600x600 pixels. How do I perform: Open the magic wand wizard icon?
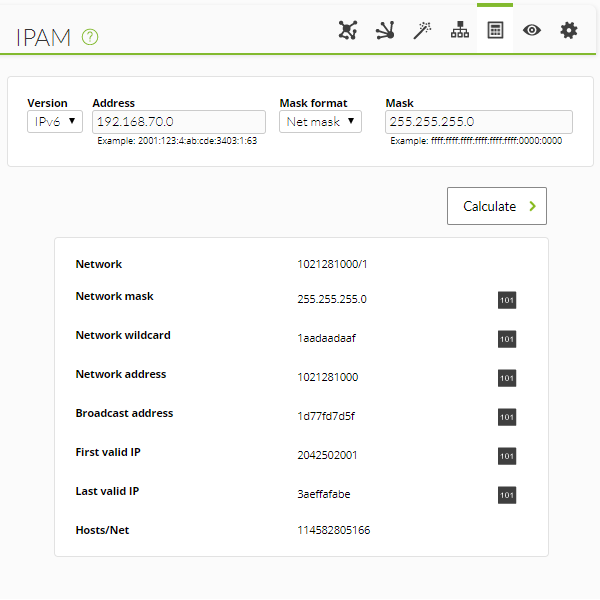(422, 30)
